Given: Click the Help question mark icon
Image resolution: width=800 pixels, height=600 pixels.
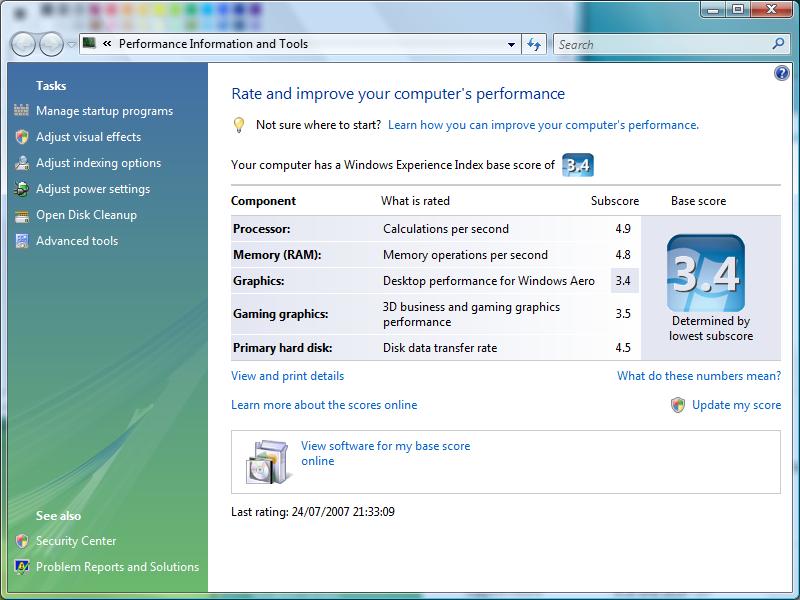Looking at the screenshot, I should (782, 73).
